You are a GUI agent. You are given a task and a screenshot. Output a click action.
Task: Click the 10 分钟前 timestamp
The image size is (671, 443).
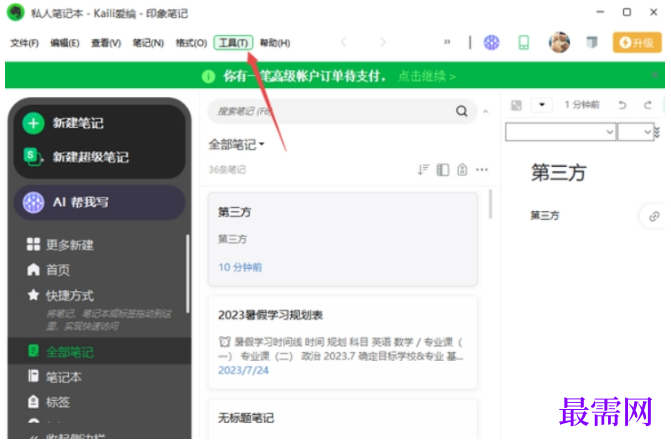coord(240,268)
